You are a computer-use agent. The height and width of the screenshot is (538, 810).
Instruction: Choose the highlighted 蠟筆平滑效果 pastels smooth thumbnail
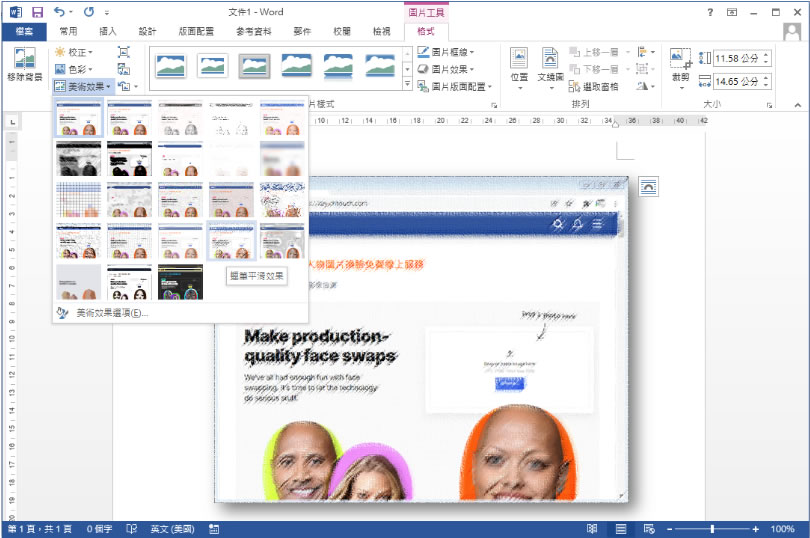pos(231,241)
